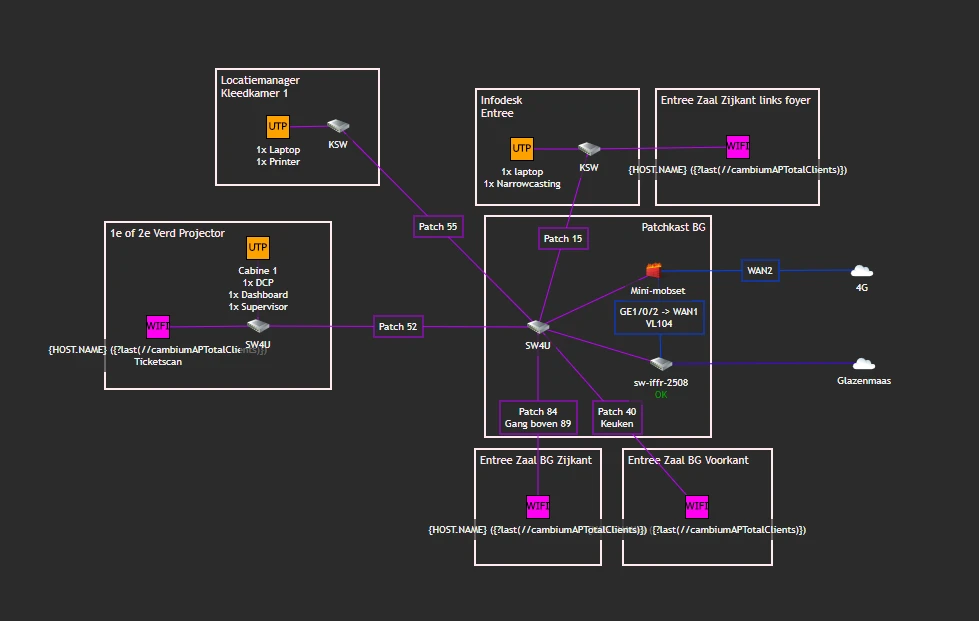Select the 4G cloud icon

[x=861, y=271]
